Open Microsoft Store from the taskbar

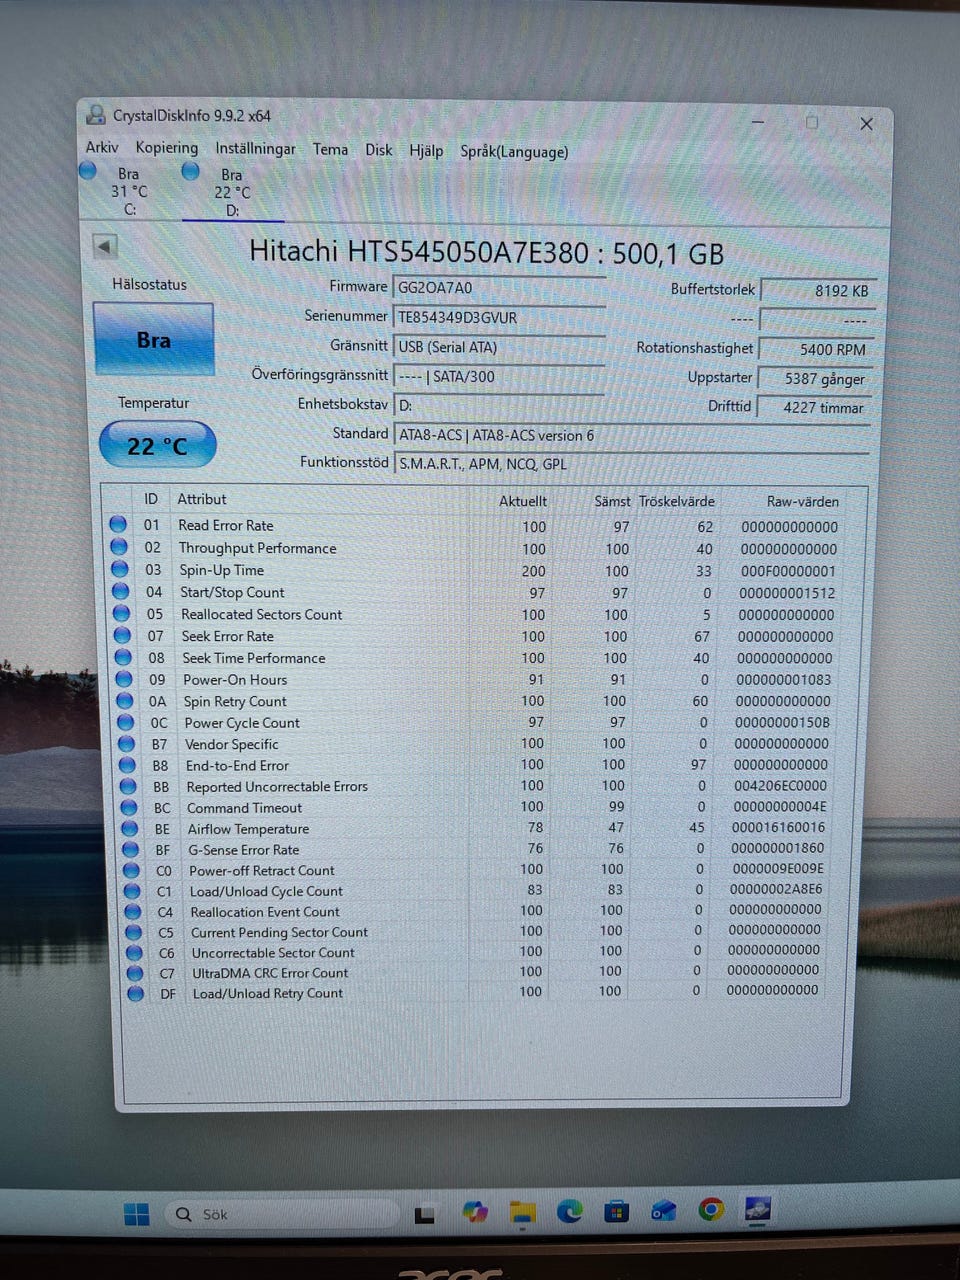pos(616,1212)
